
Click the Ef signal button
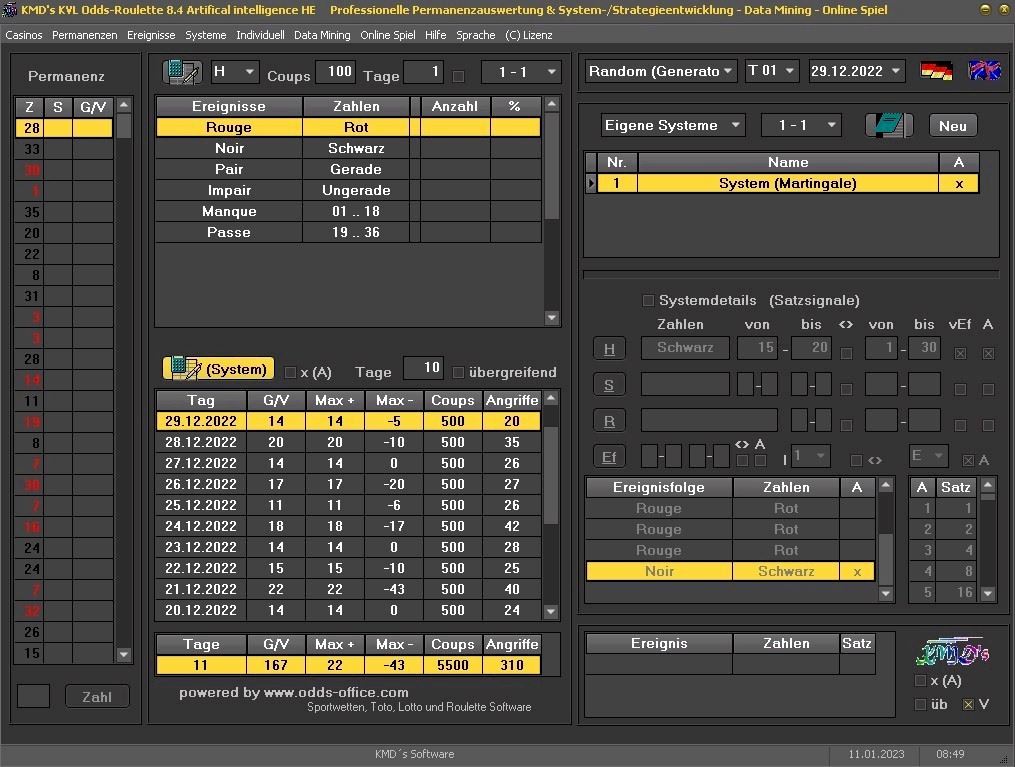pyautogui.click(x=608, y=457)
